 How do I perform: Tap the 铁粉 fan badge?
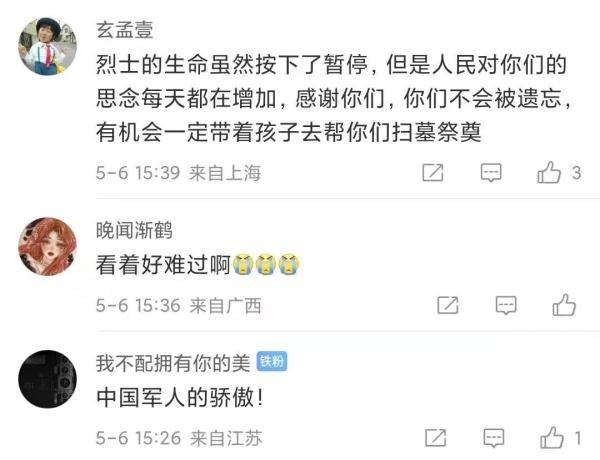(272, 361)
